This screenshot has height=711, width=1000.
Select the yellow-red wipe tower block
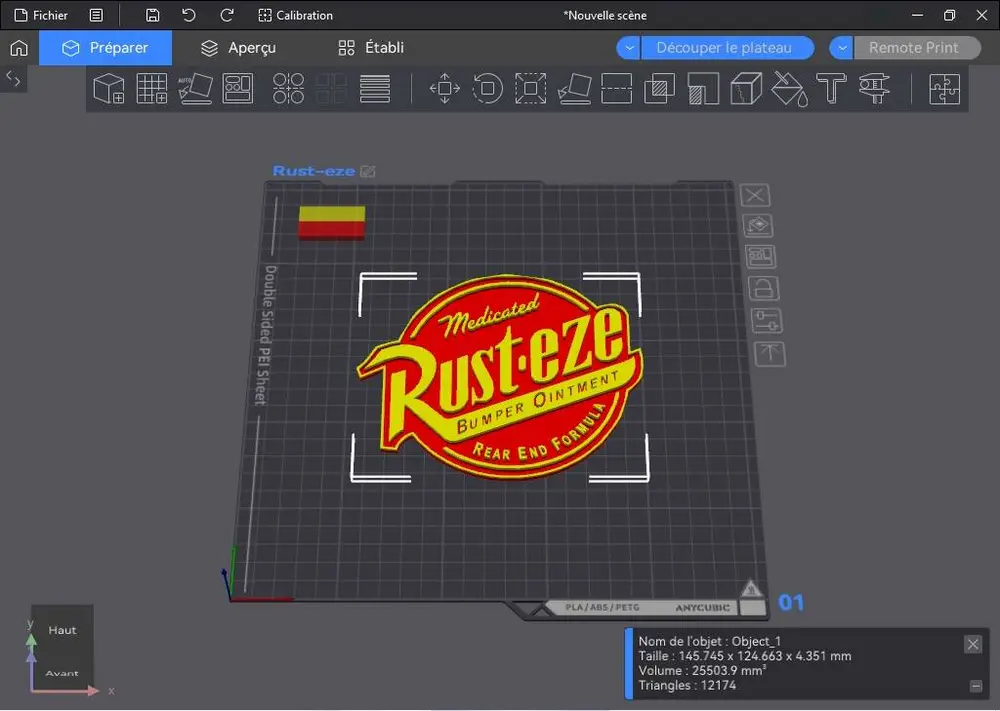[332, 223]
